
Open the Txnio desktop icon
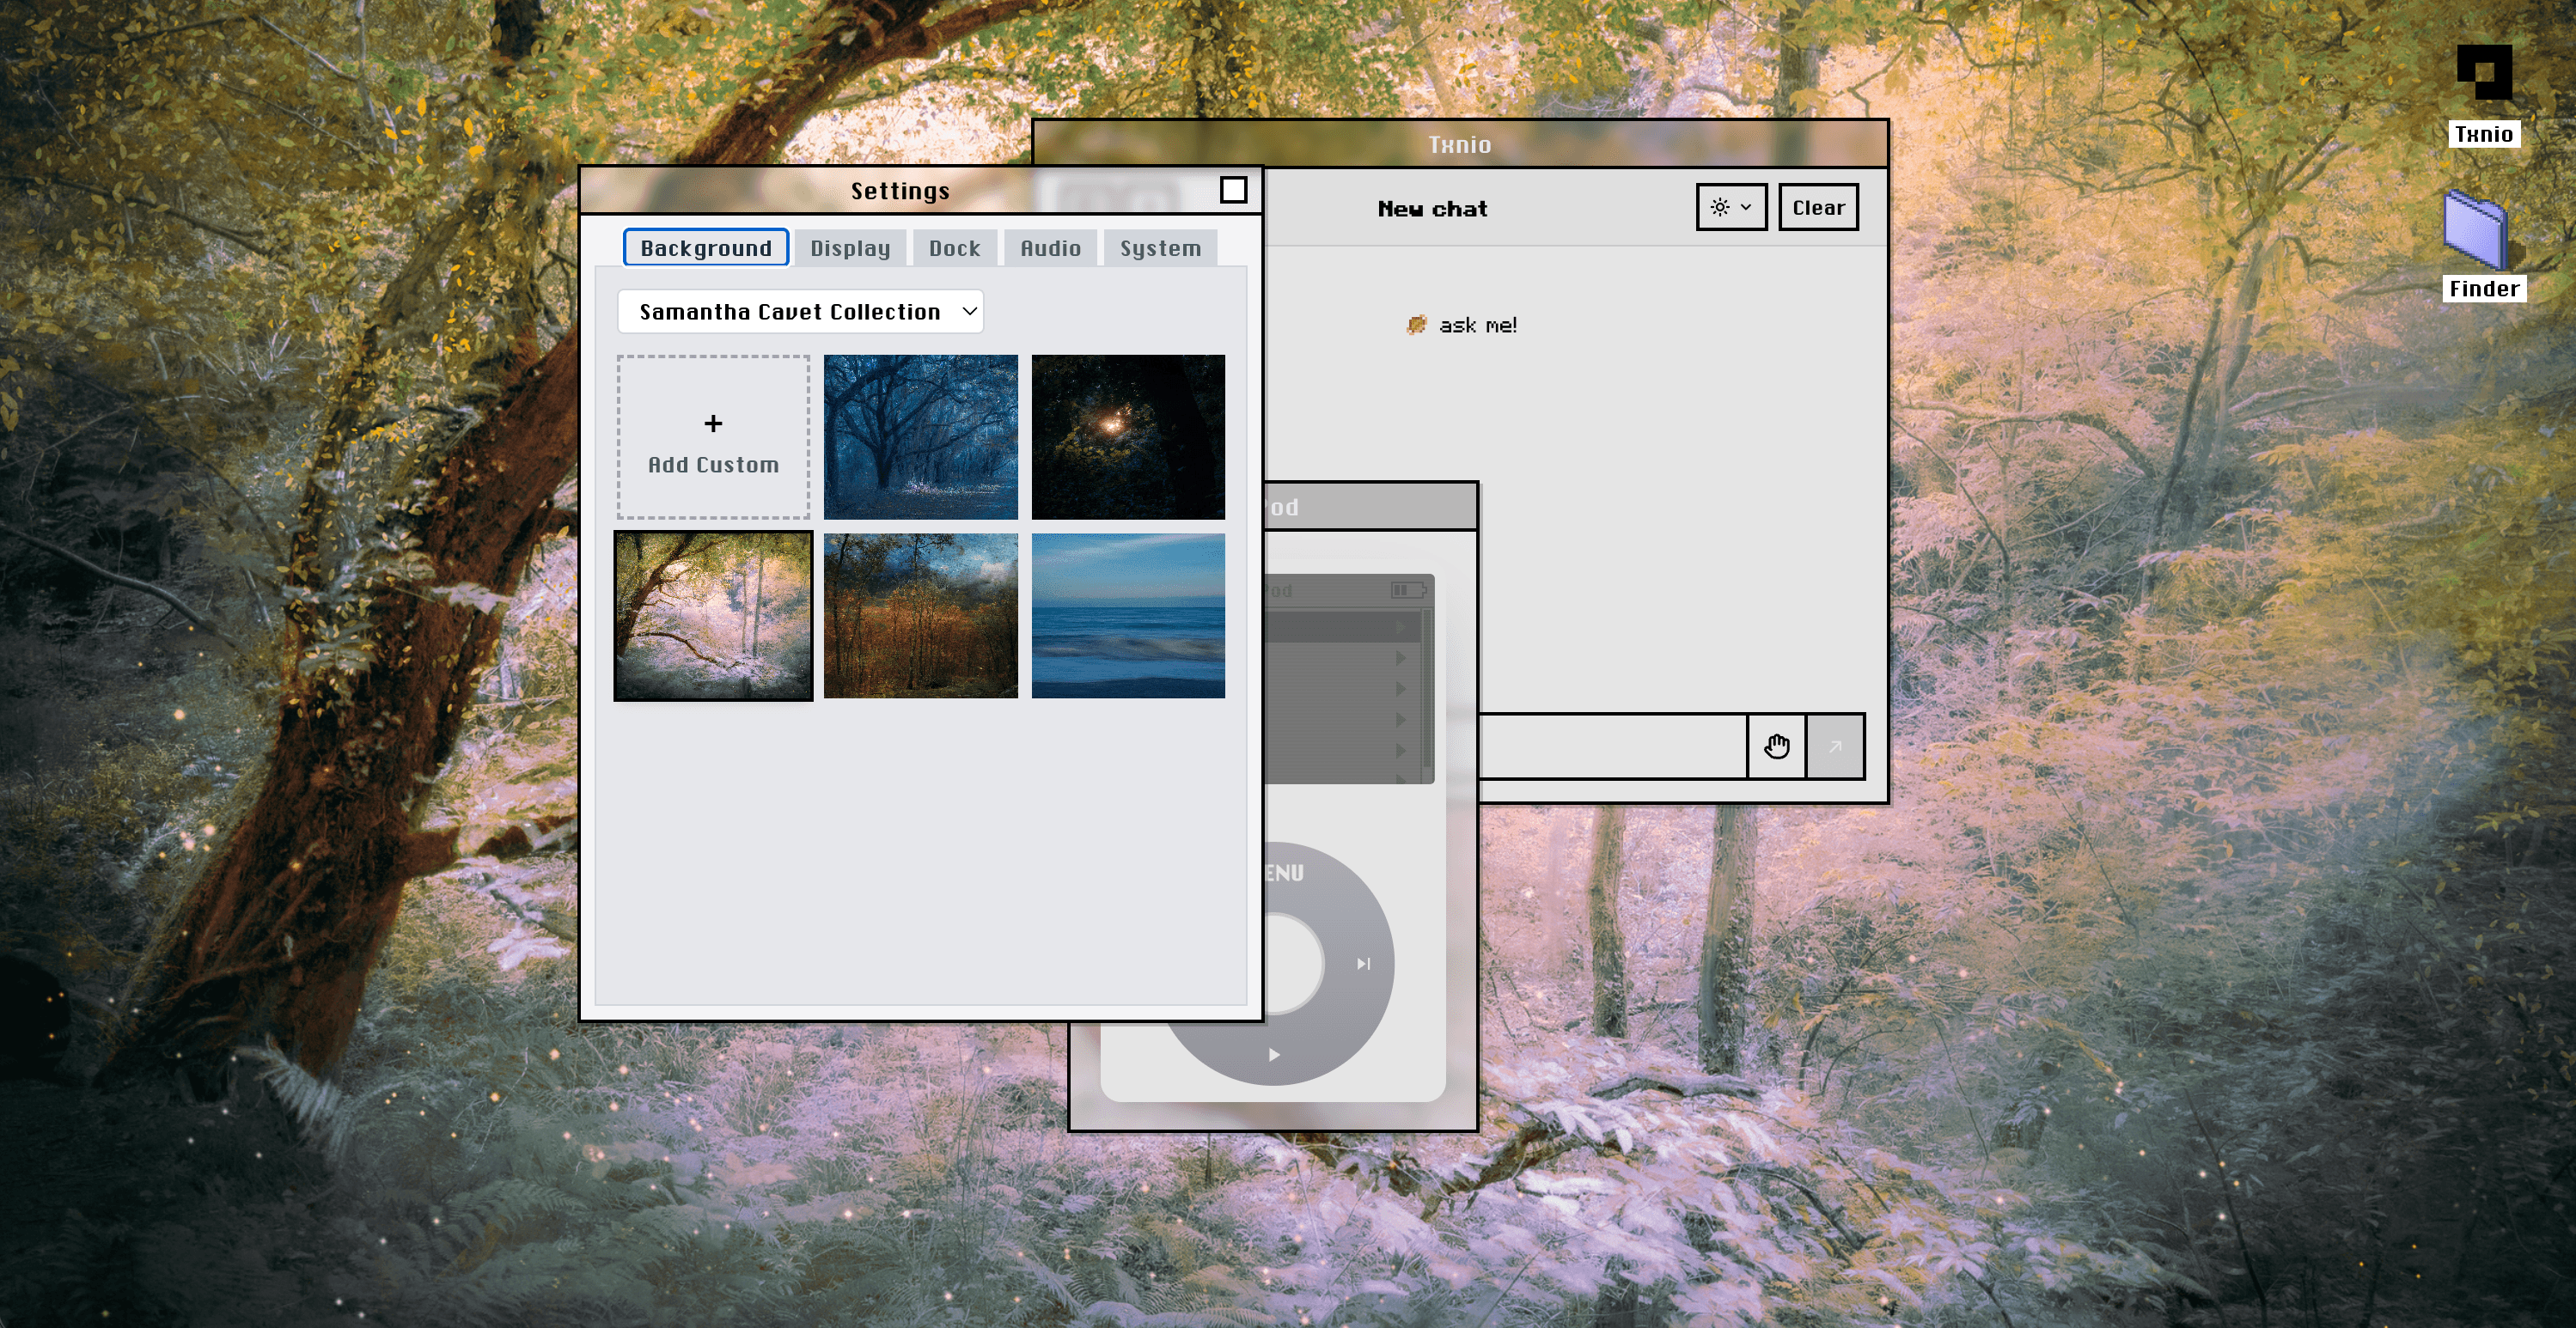tap(2483, 73)
